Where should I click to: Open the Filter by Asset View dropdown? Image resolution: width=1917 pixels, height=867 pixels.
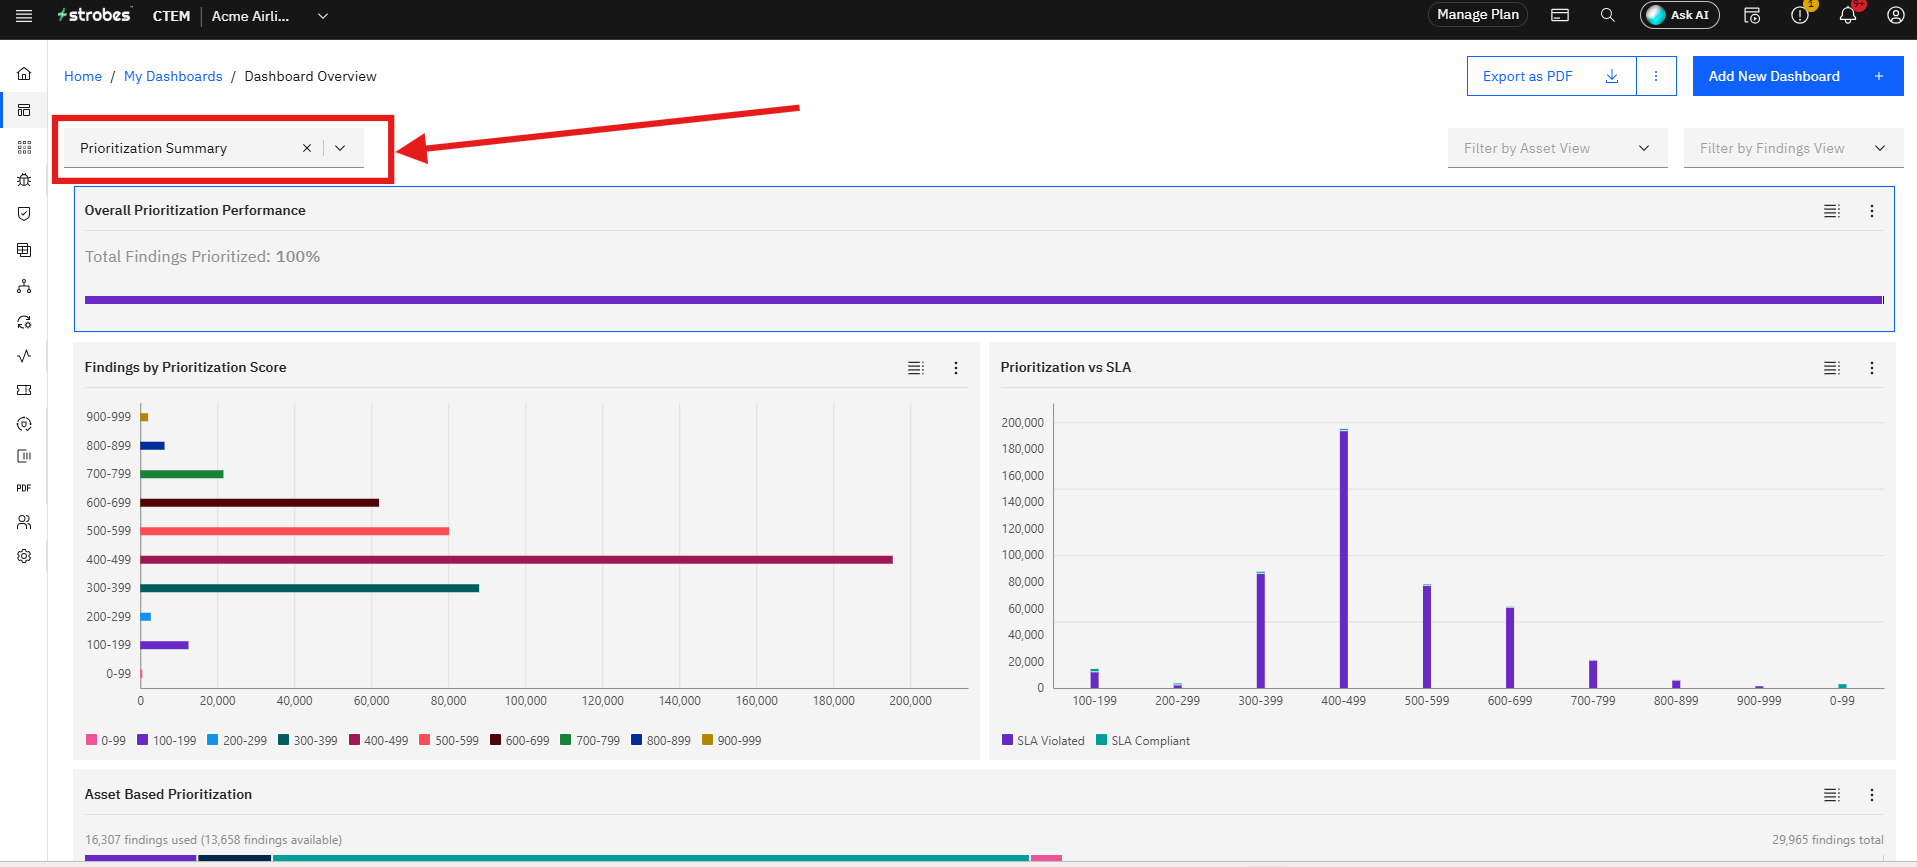(1557, 148)
